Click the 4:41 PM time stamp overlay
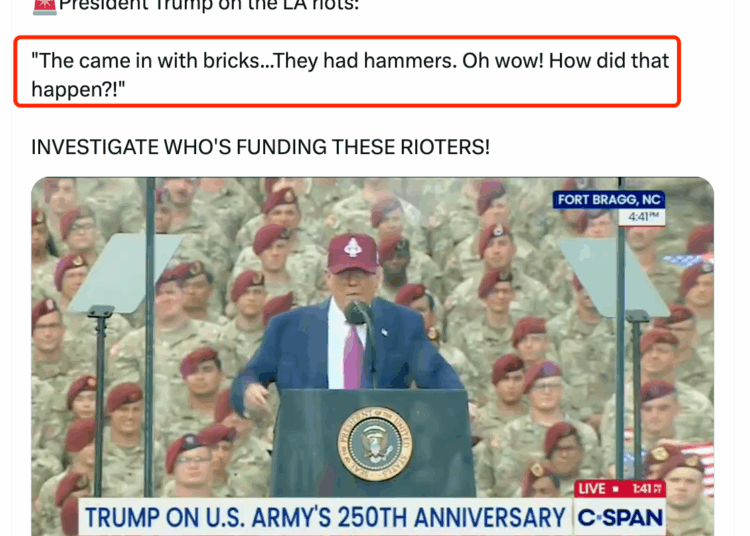 (x=642, y=217)
